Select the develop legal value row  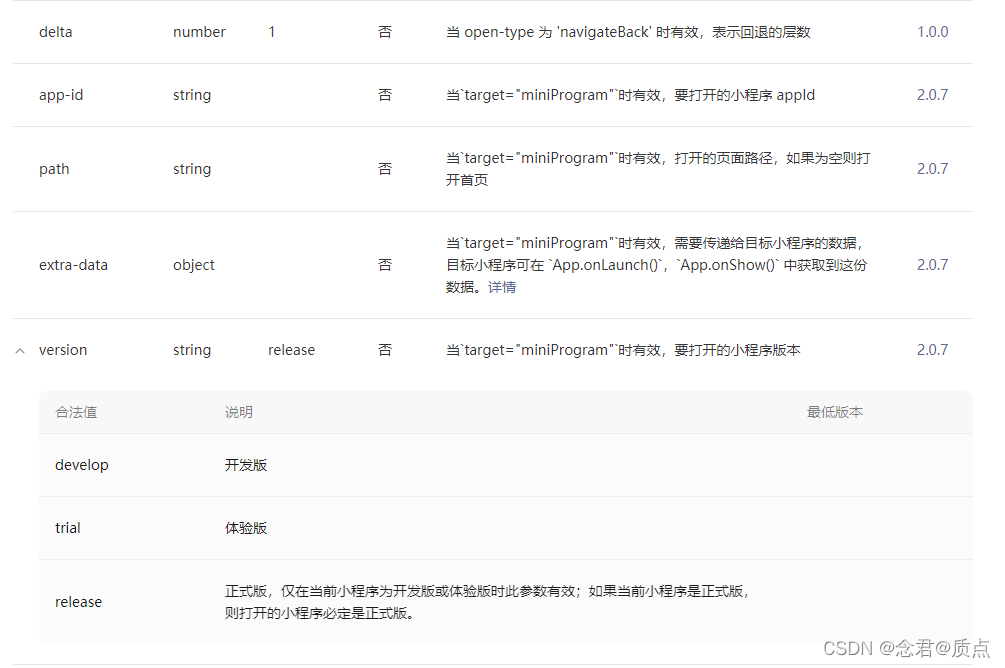point(81,464)
